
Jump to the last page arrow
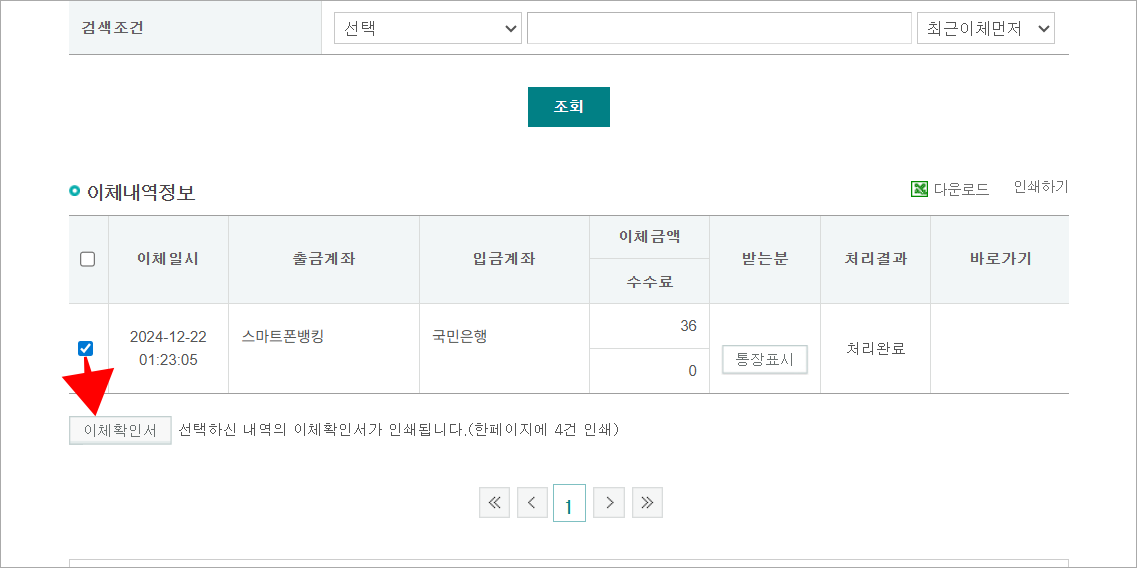[648, 502]
